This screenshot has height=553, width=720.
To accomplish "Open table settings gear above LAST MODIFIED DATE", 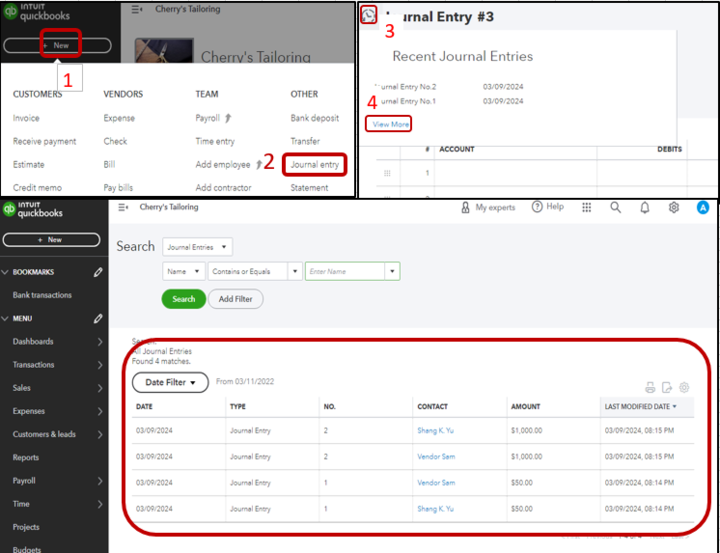I will (x=684, y=388).
